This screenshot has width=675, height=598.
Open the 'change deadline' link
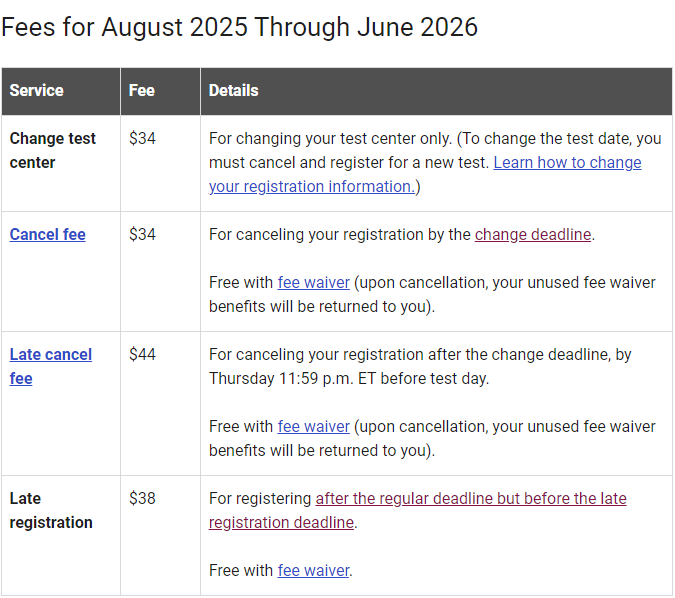pos(533,235)
